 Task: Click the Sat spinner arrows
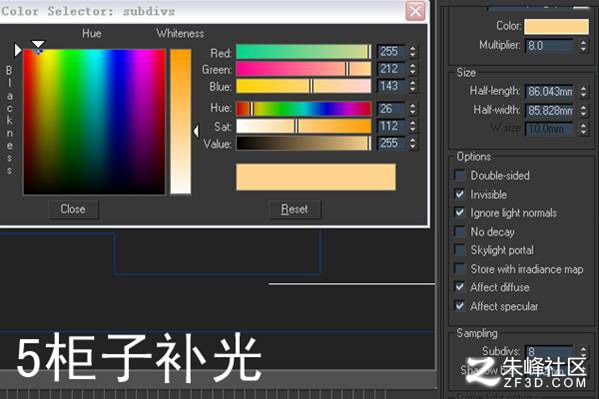point(413,126)
